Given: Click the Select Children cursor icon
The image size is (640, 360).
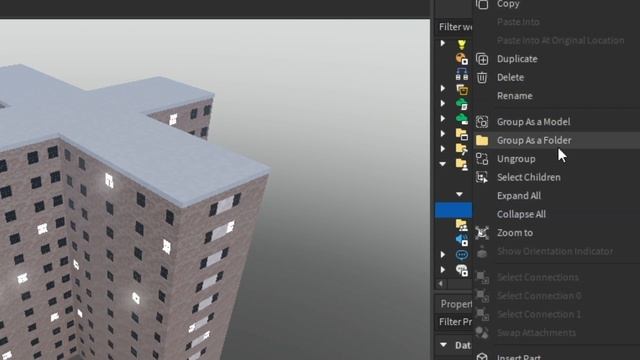Looking at the screenshot, I should [x=482, y=177].
